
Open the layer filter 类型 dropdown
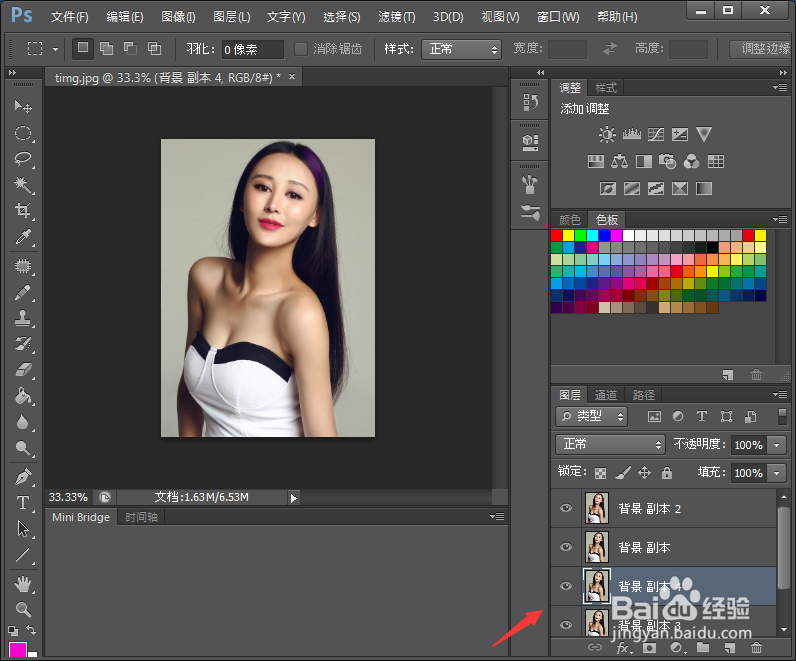[x=592, y=417]
